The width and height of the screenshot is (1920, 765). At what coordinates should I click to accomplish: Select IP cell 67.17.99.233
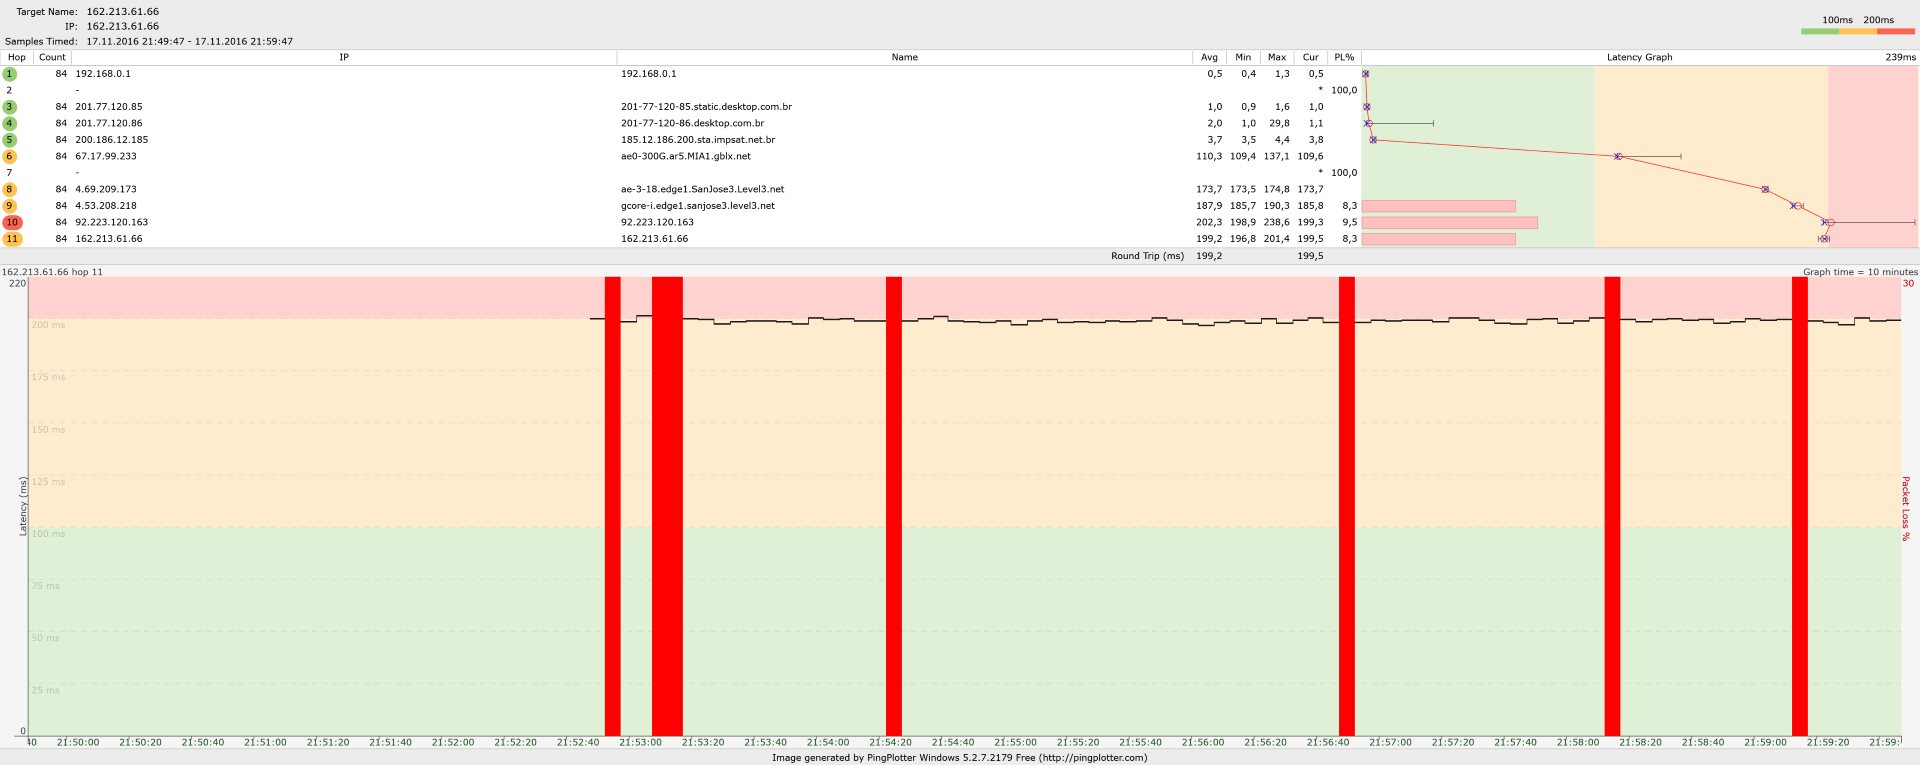106,157
